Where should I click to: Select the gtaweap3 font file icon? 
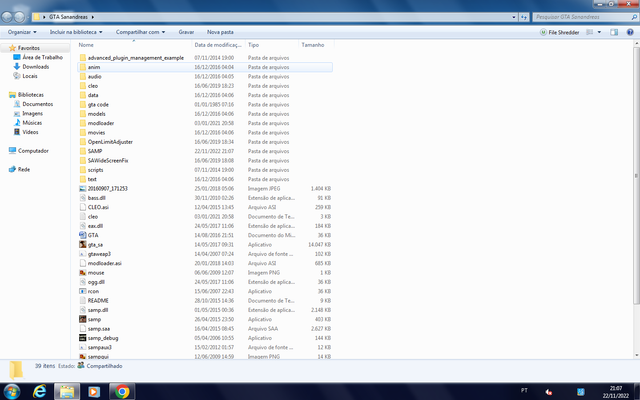(83, 254)
